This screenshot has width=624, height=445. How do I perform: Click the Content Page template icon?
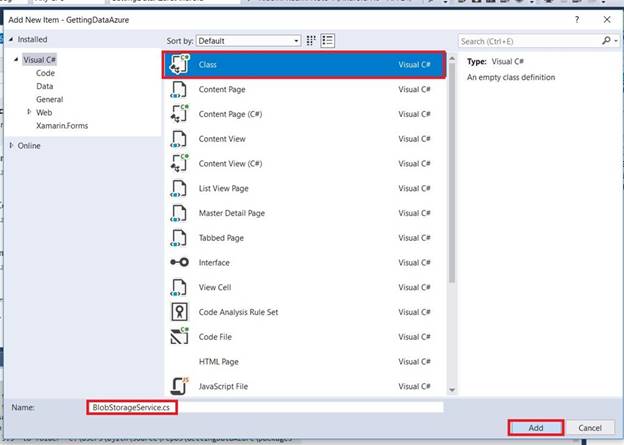click(x=178, y=89)
